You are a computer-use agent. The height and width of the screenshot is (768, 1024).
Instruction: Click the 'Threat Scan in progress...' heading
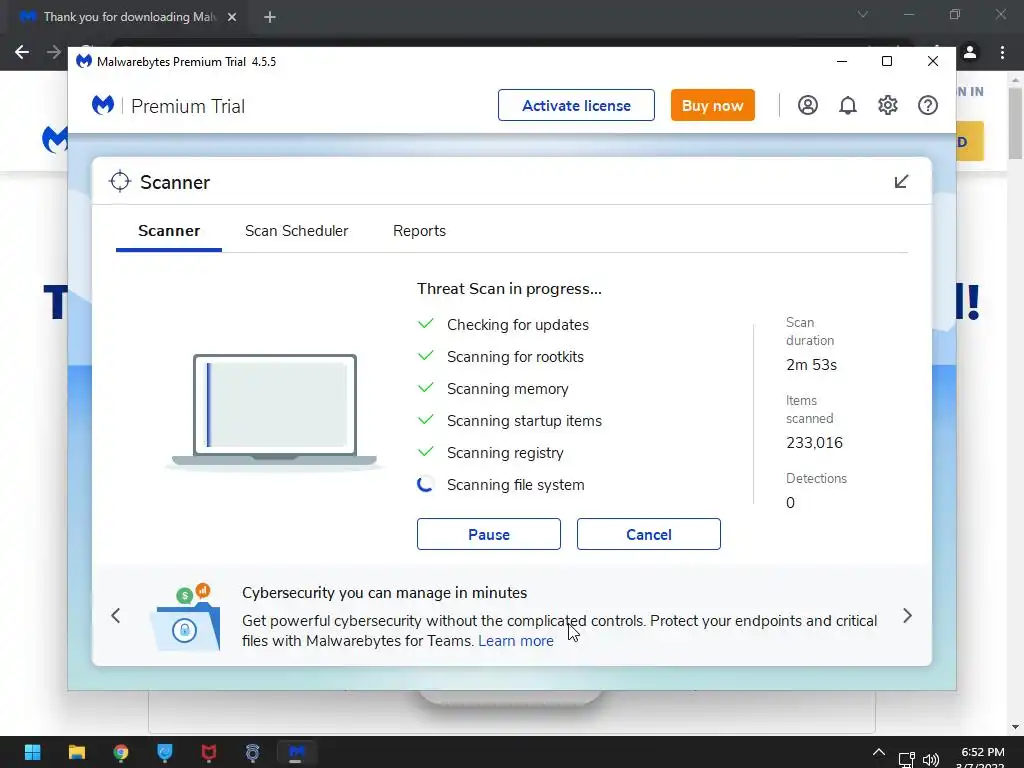(509, 289)
